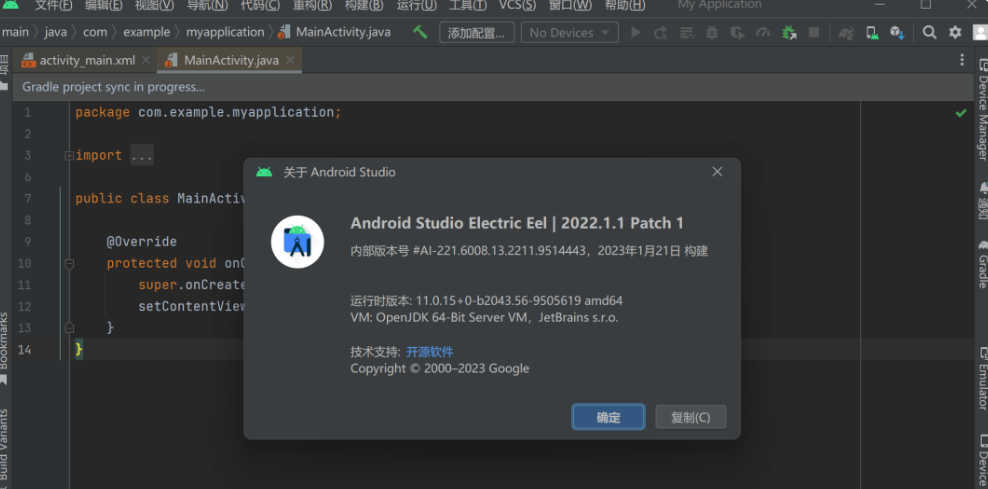Open the Gradle side panel

(x=982, y=263)
